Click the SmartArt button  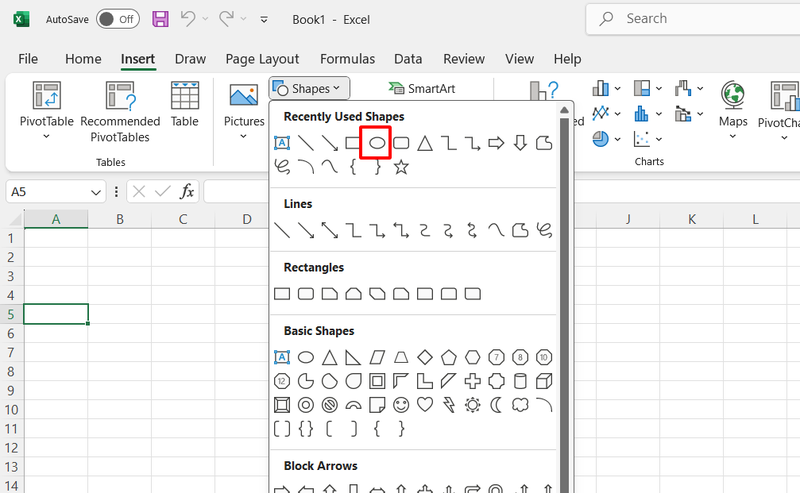tap(421, 88)
